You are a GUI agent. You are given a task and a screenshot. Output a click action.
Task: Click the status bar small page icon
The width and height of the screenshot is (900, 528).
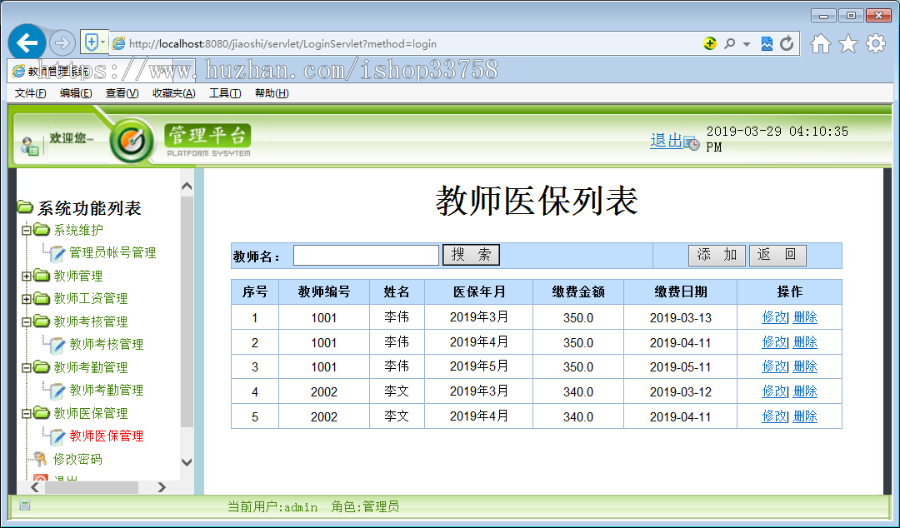pyautogui.click(x=25, y=506)
